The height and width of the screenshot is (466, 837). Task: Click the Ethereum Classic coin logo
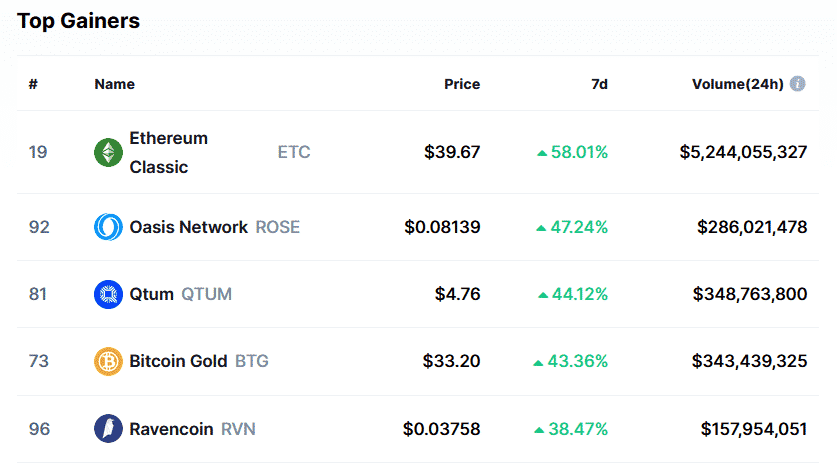(108, 152)
